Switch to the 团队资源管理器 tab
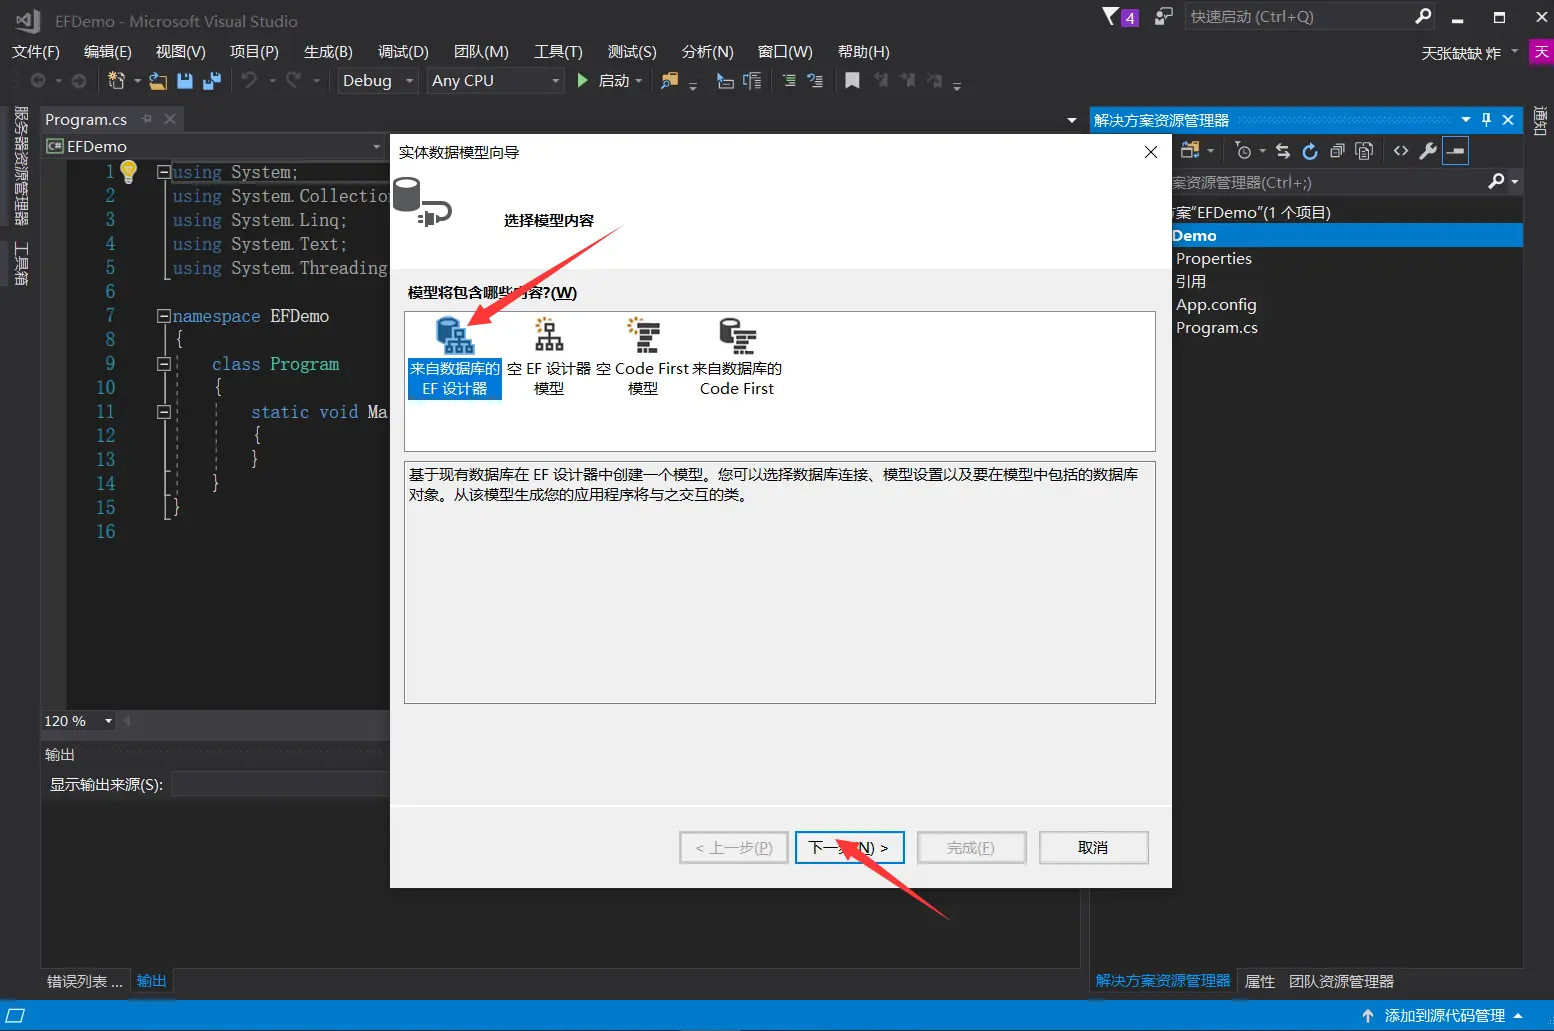The width and height of the screenshot is (1554, 1031). [x=1341, y=982]
